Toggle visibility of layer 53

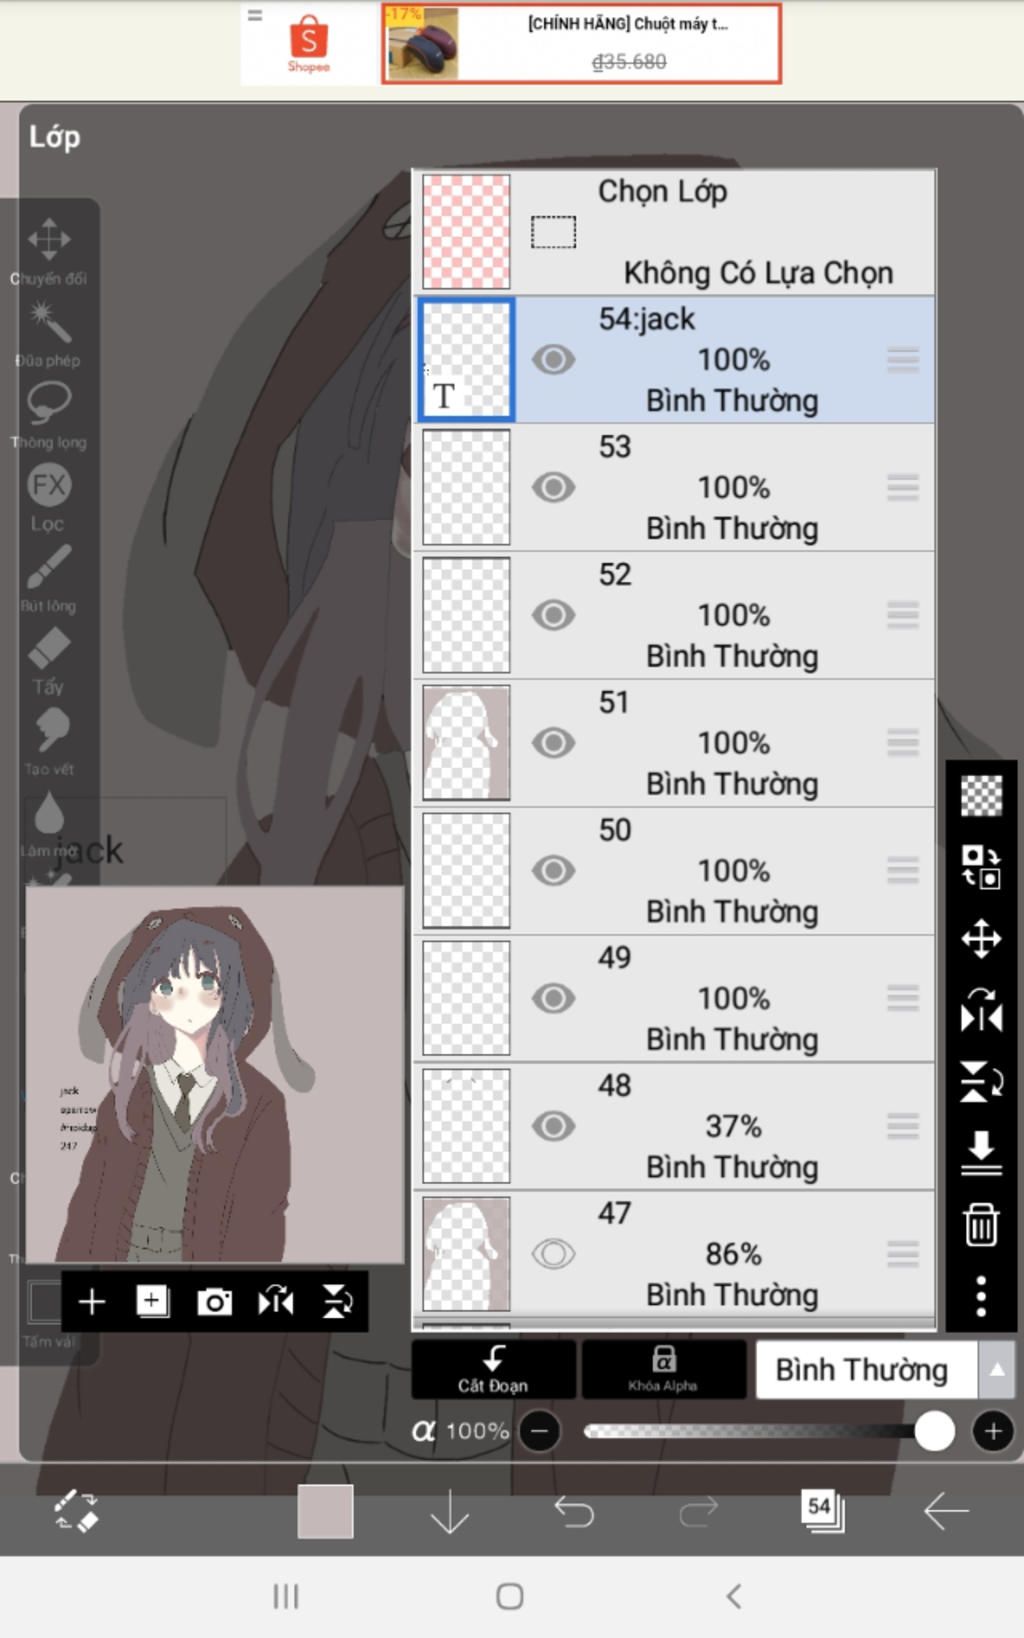click(553, 487)
